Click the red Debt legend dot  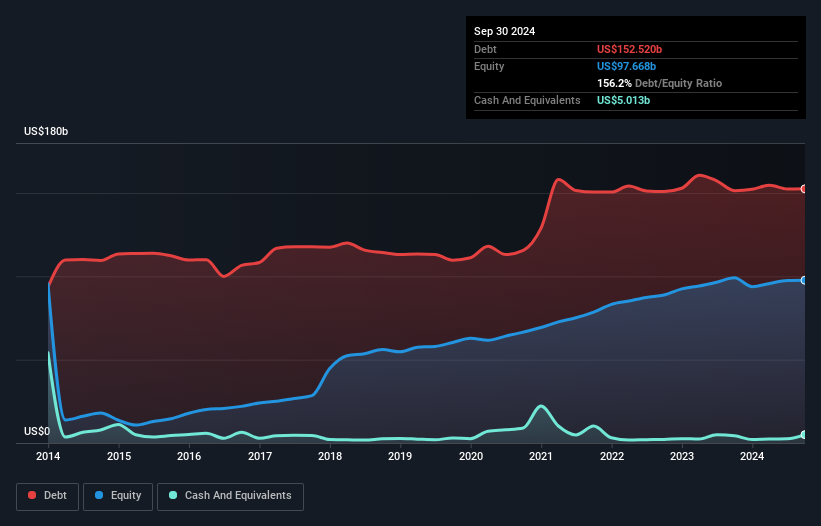pyautogui.click(x=32, y=495)
